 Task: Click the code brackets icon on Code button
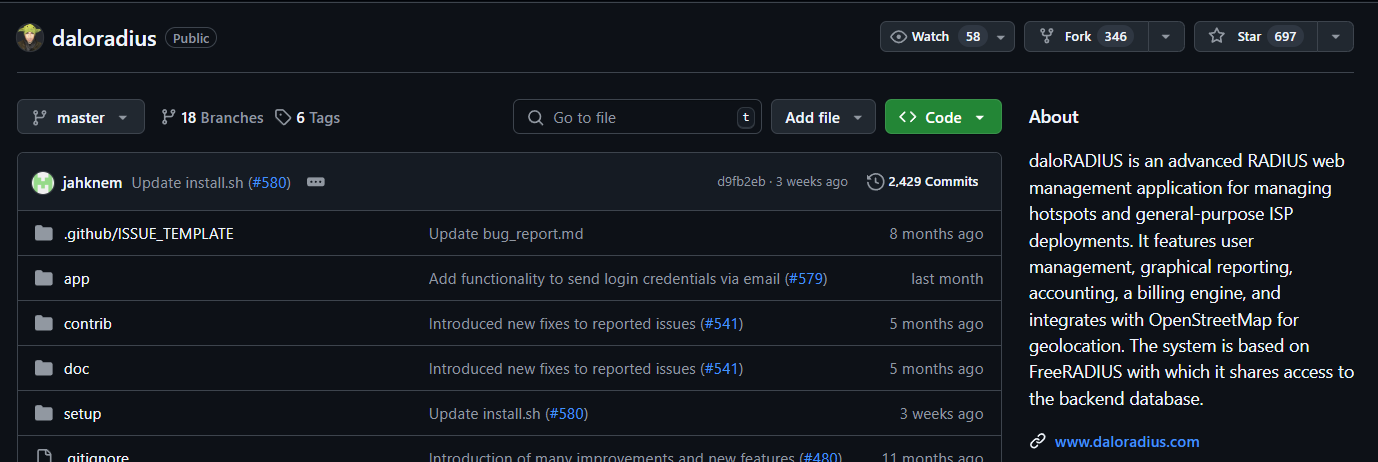point(908,117)
